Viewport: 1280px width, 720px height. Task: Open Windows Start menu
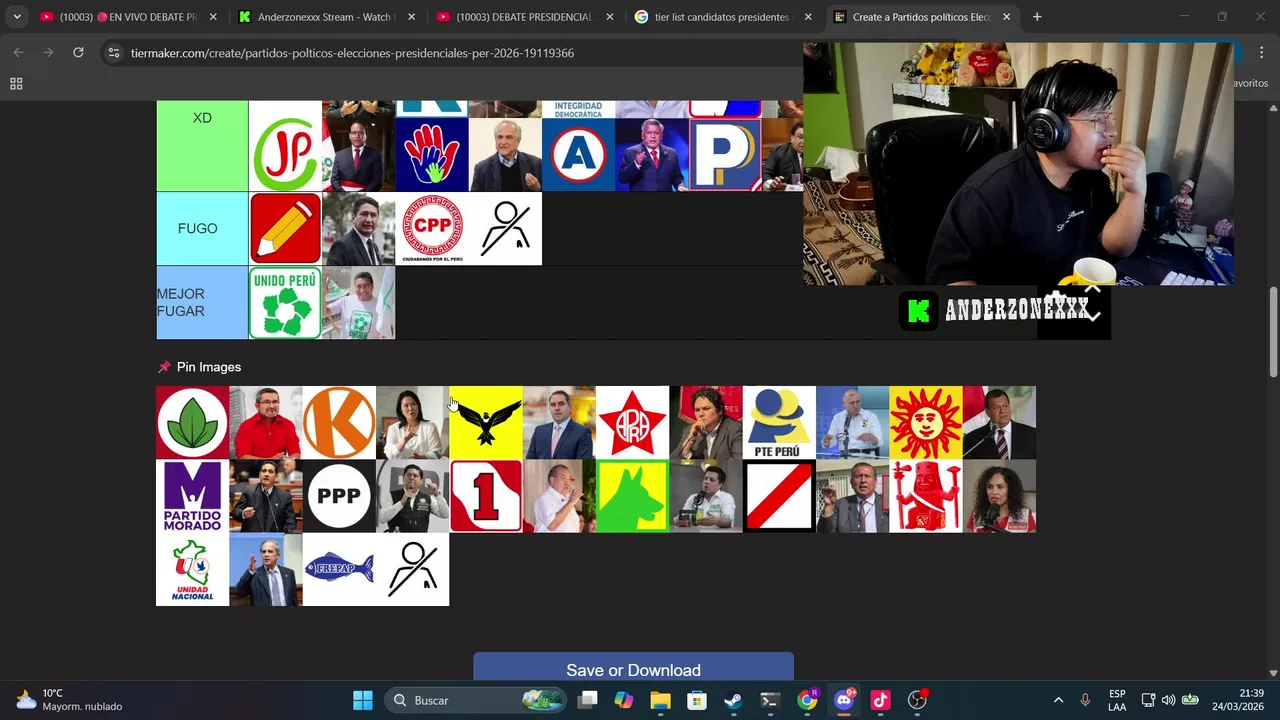tap(363, 700)
